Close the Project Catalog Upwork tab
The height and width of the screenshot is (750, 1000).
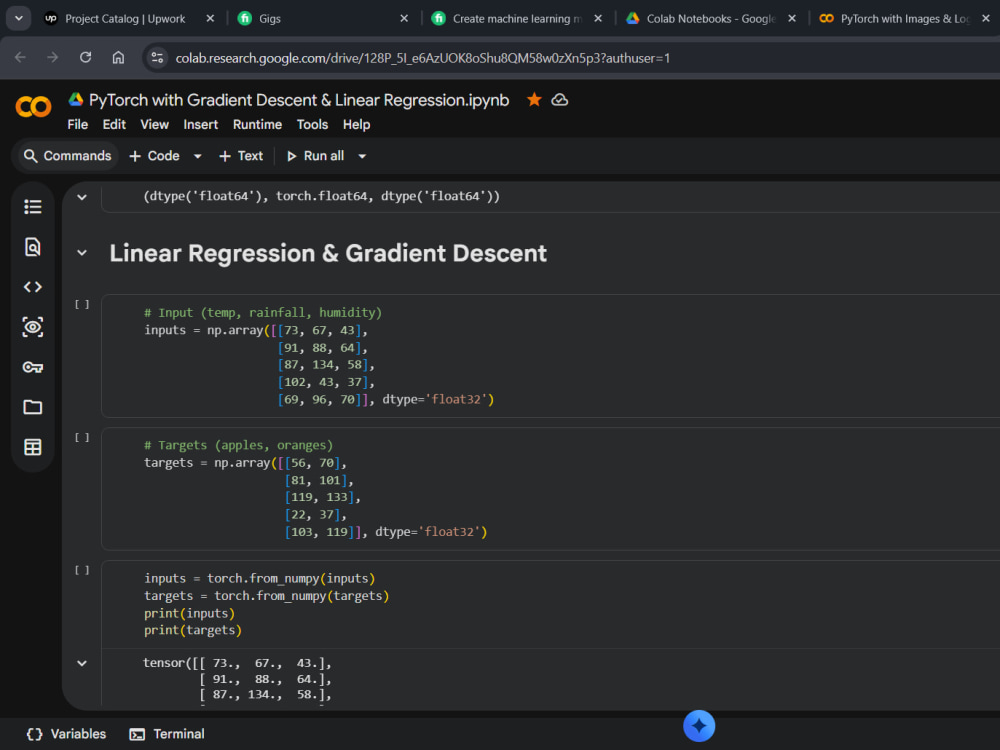210,18
